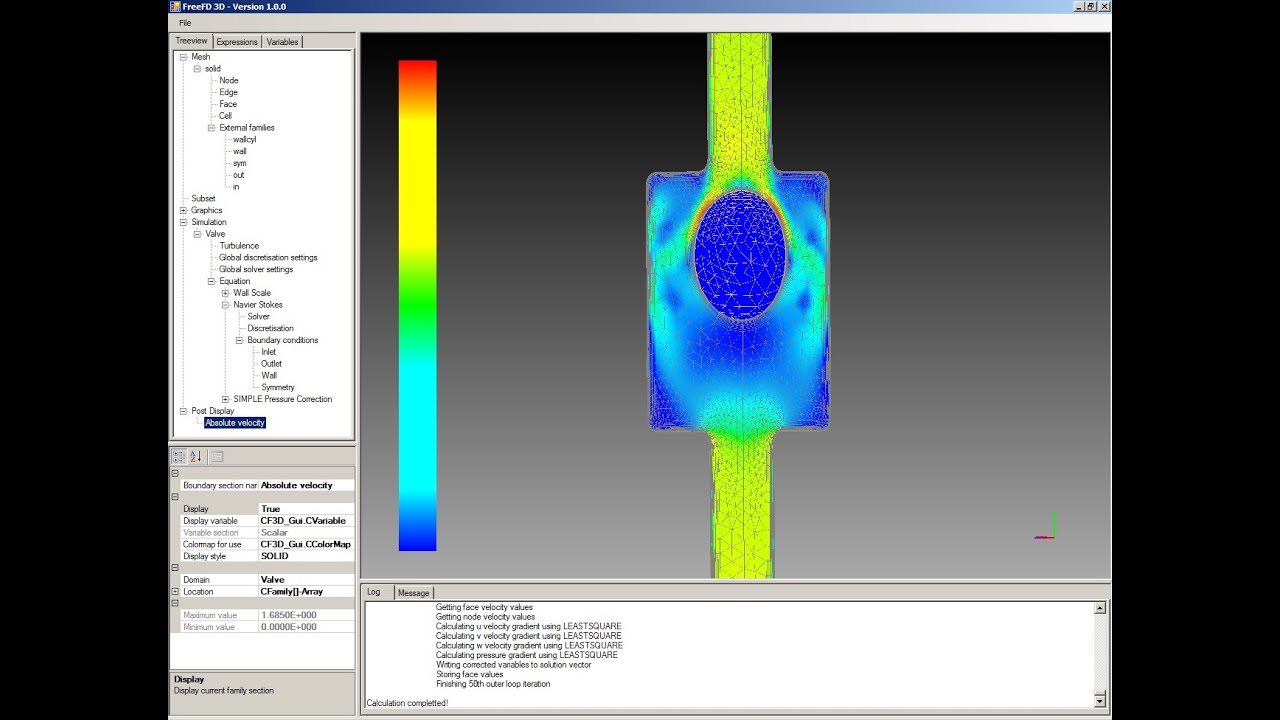This screenshot has width=1280, height=720.
Task: Click the rainbow colormap legend bar
Action: pos(417,305)
